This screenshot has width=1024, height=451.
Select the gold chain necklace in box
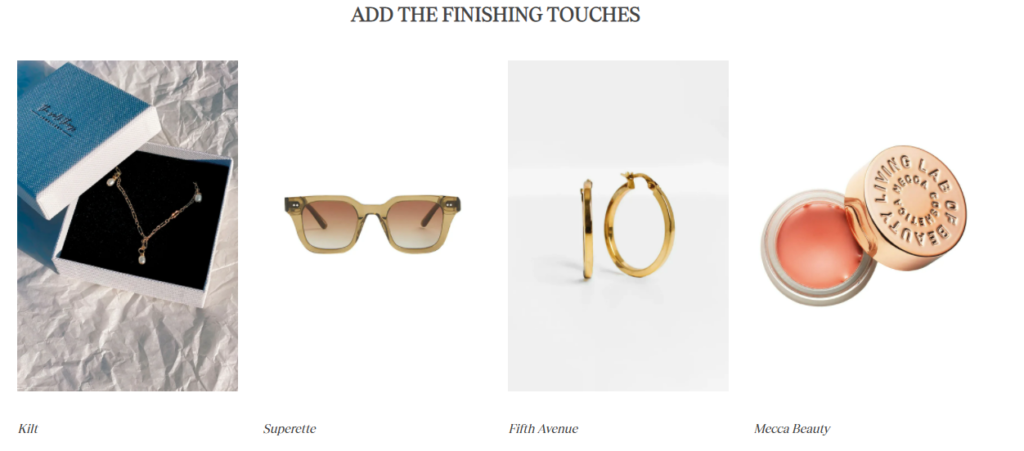click(x=154, y=214)
